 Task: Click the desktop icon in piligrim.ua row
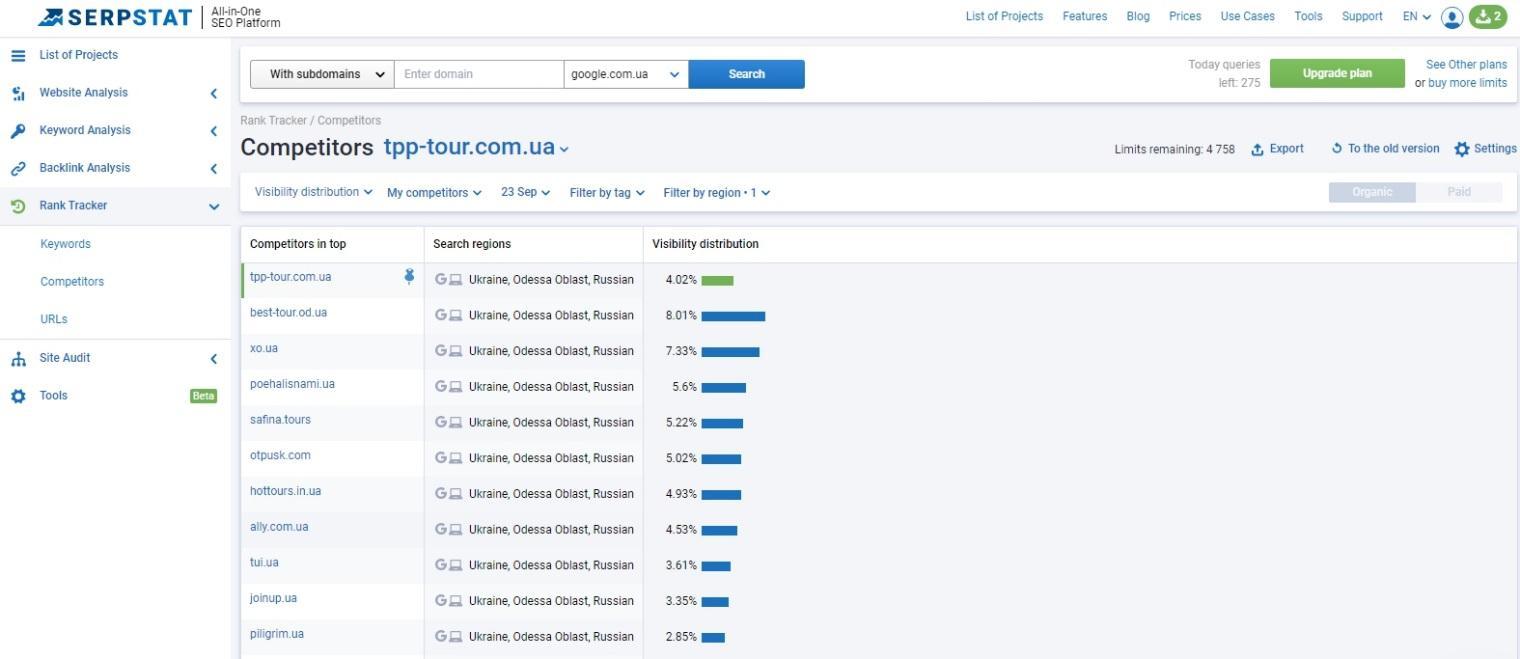[456, 637]
